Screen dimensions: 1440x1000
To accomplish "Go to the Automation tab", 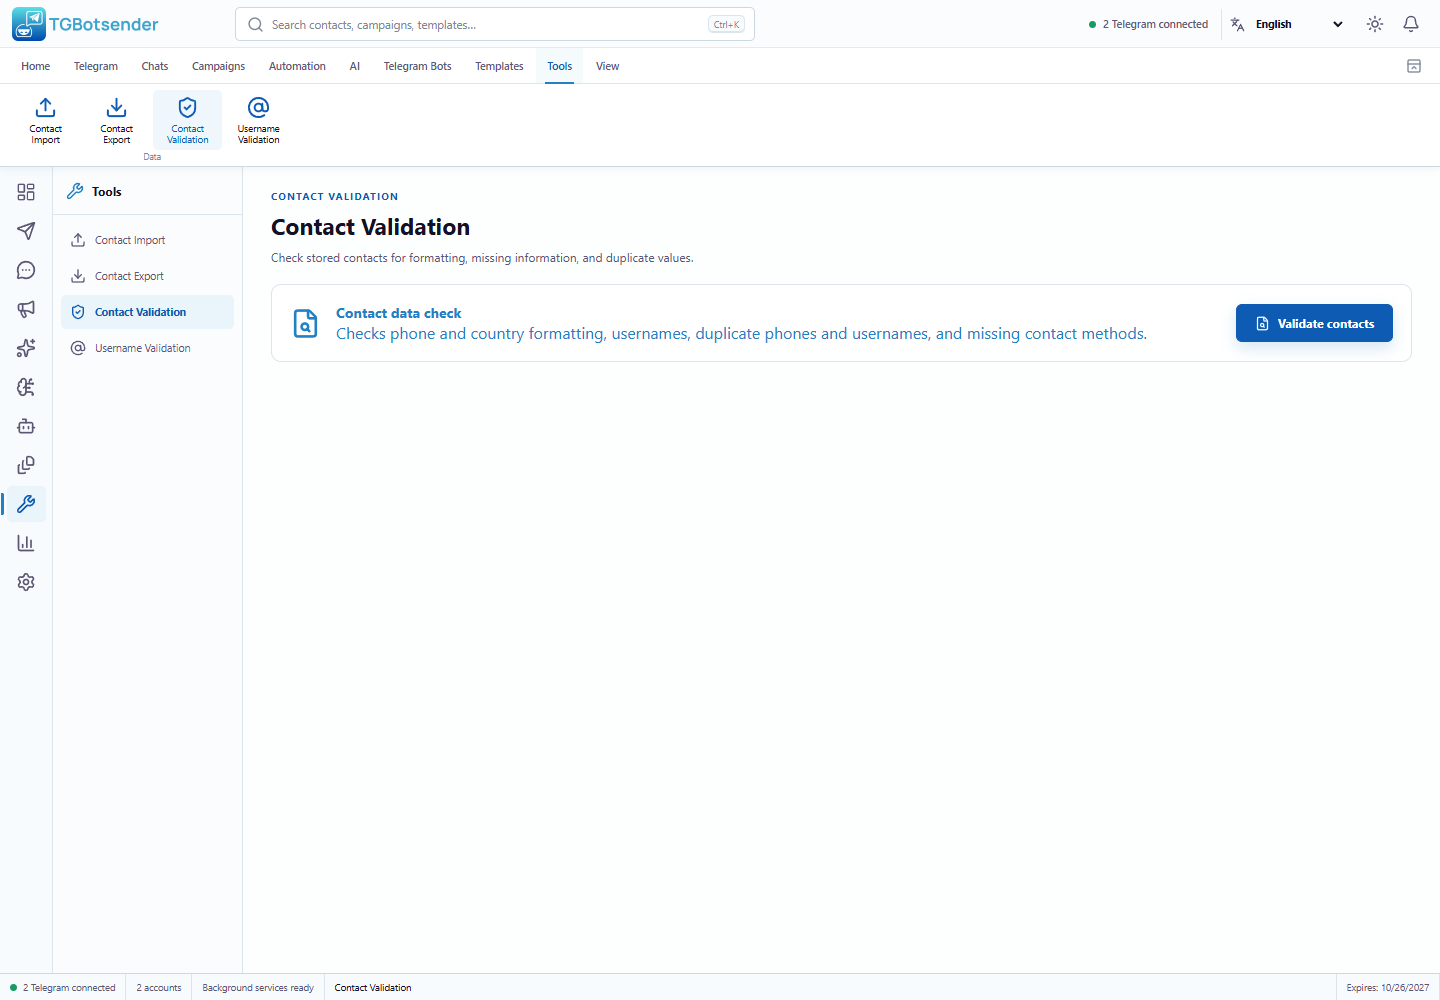I will click(x=297, y=66).
